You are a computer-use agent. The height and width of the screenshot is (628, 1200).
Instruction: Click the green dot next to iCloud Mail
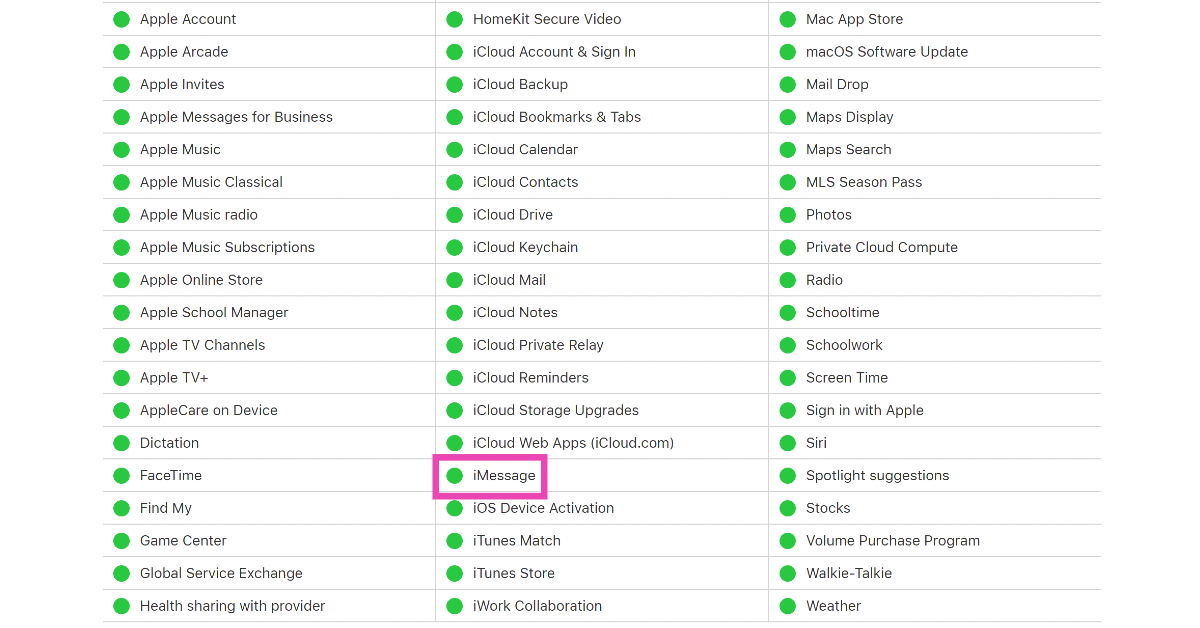(454, 280)
